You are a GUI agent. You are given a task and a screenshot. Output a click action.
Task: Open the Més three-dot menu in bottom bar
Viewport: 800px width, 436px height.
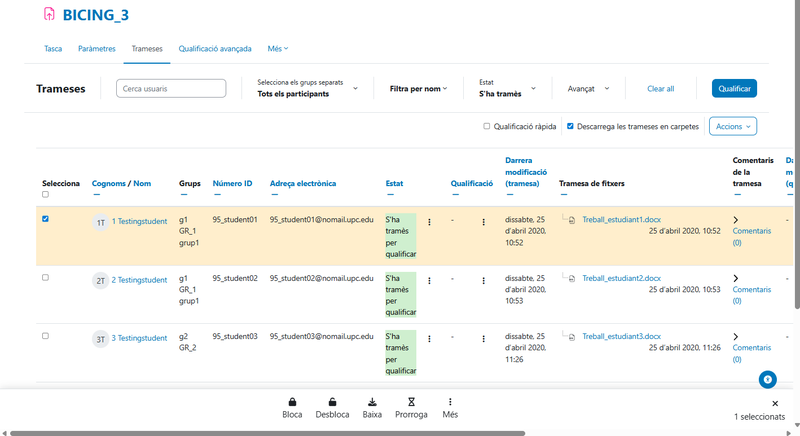point(450,401)
